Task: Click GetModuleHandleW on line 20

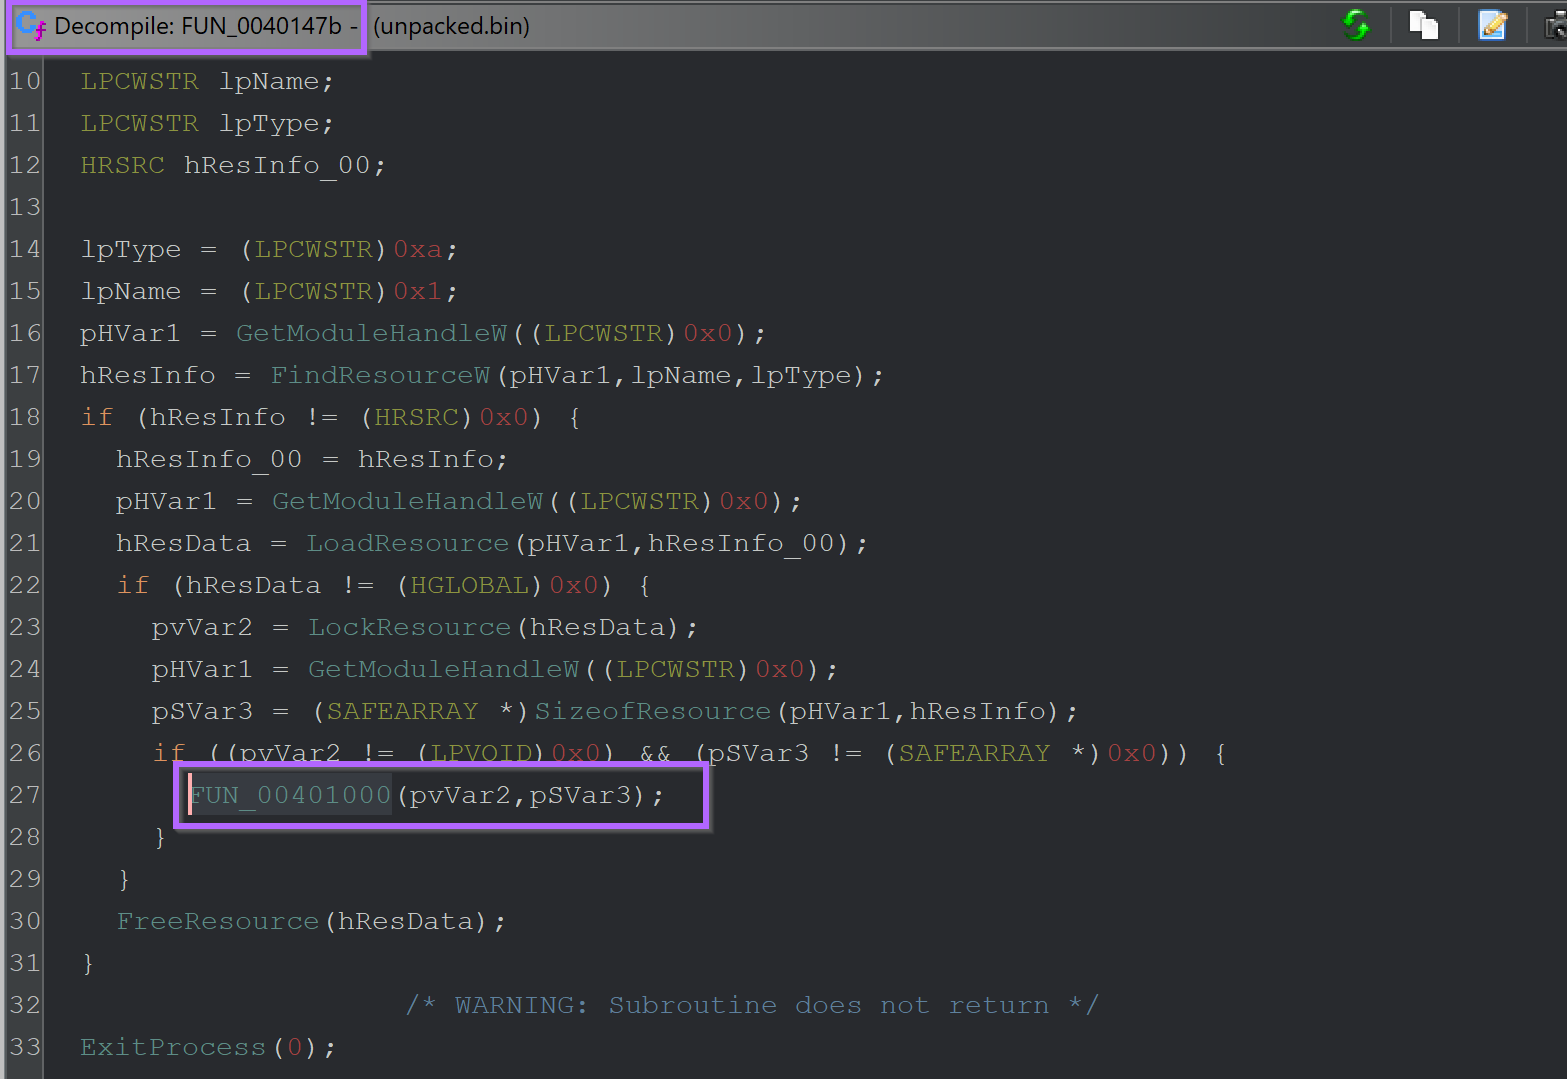Action: [x=407, y=501]
